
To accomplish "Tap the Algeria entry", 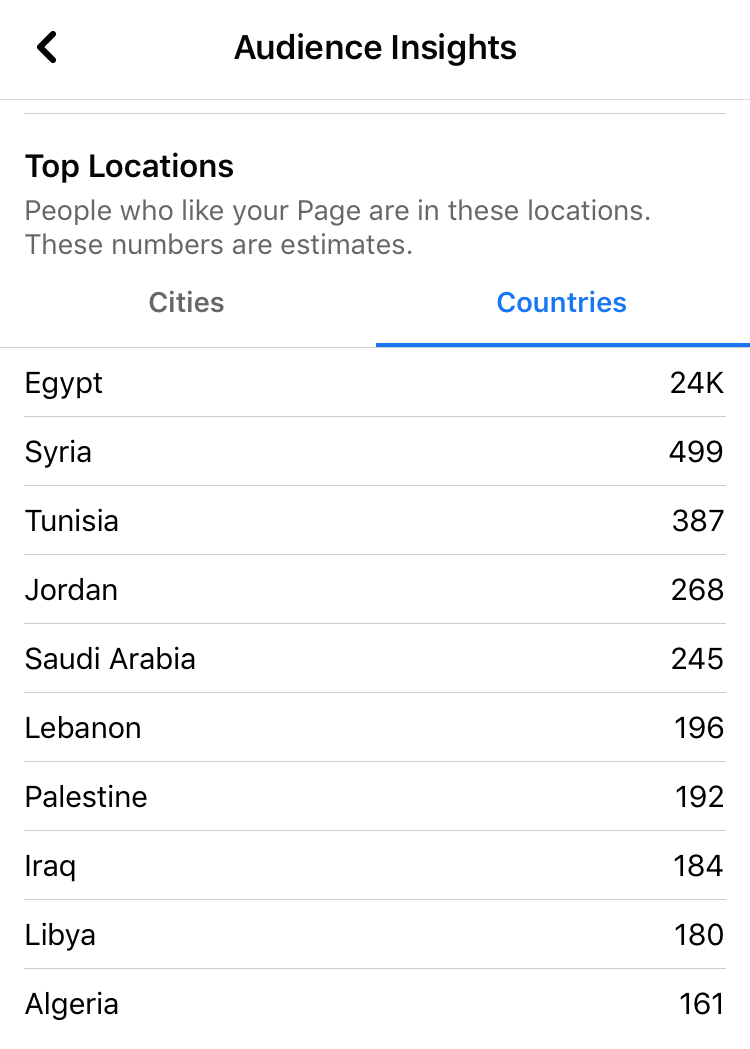I will [x=375, y=1004].
